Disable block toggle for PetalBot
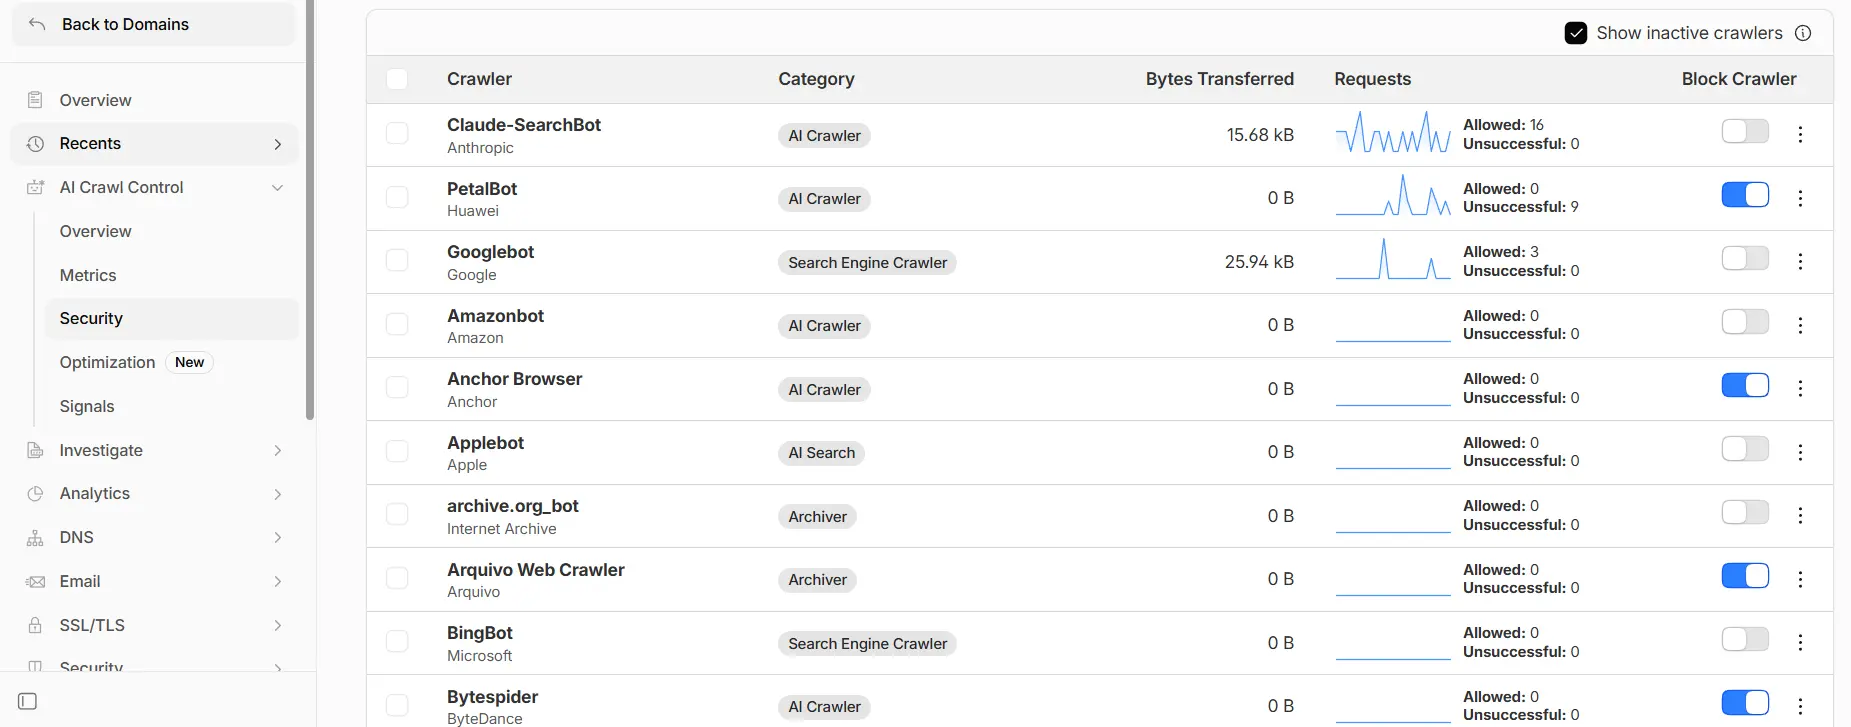1851x727 pixels. [x=1745, y=194]
